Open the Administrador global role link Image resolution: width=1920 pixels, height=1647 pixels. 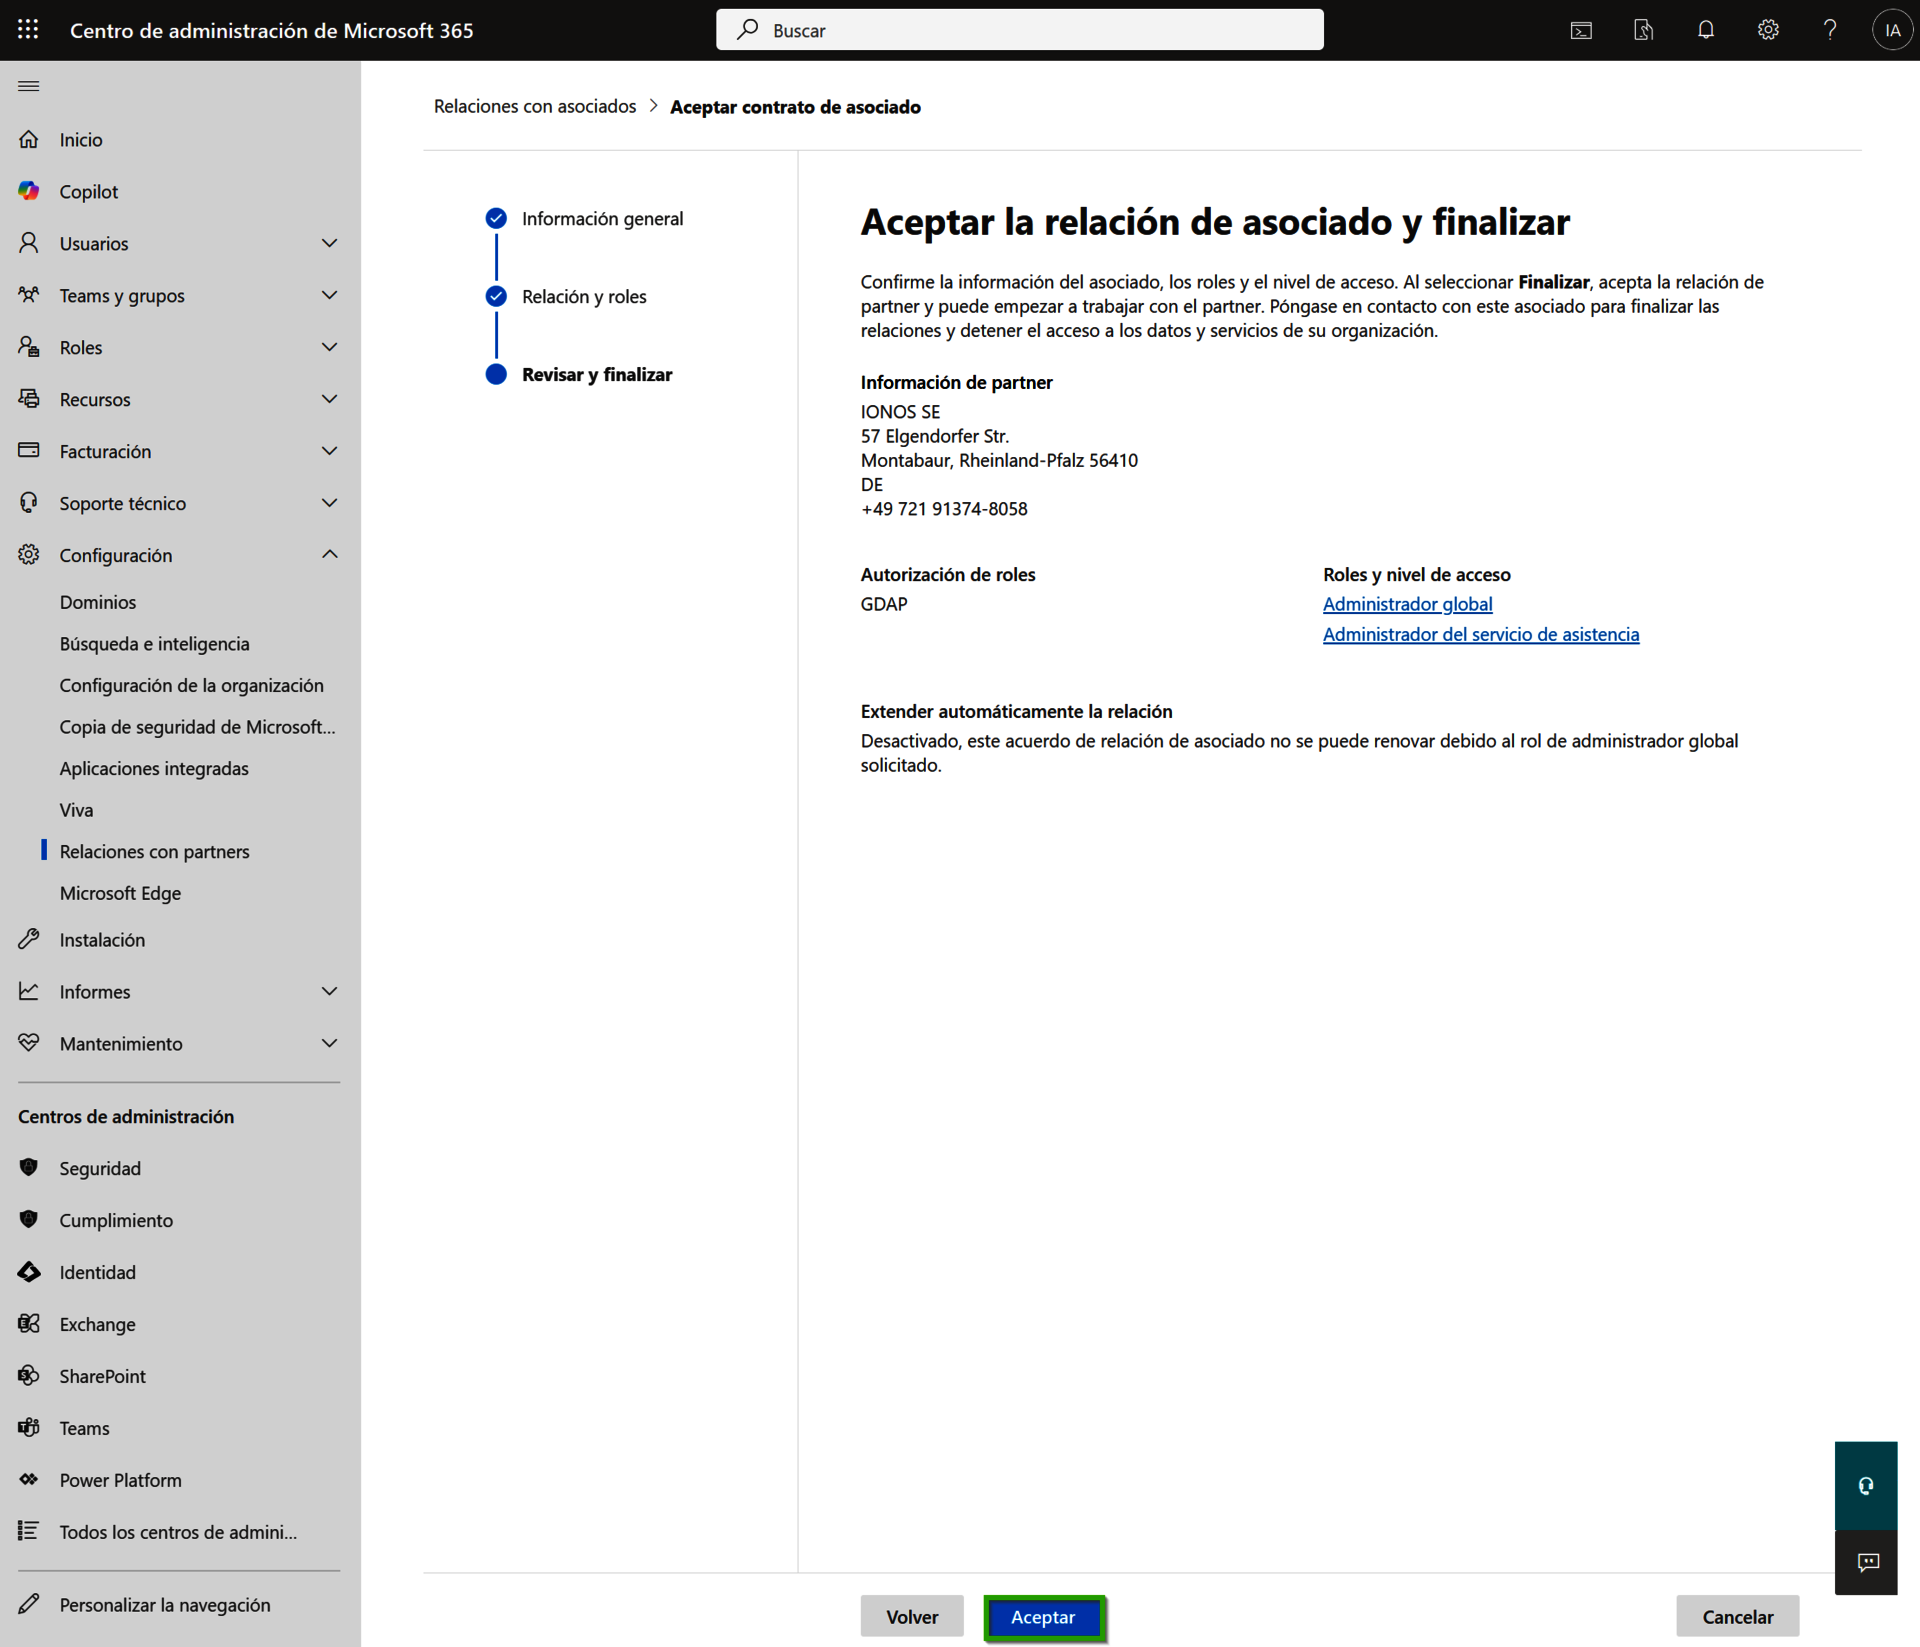click(1407, 604)
